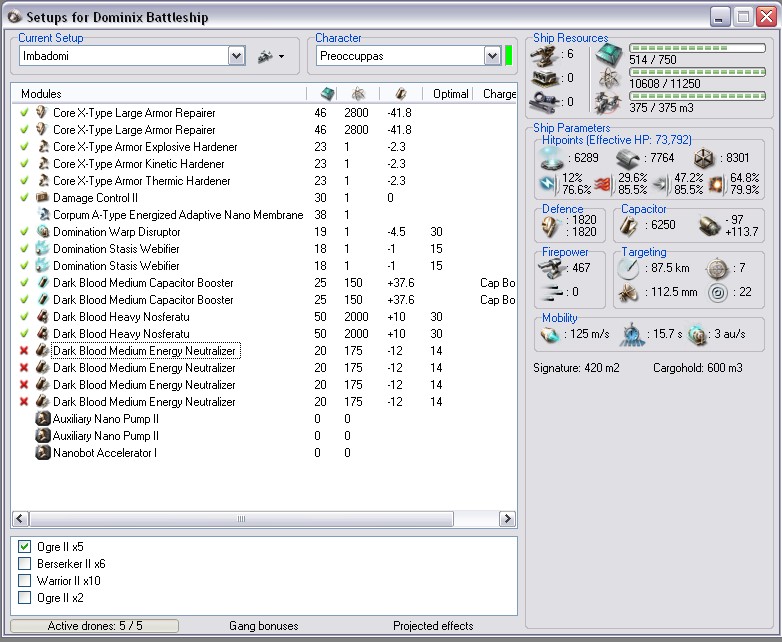Click the max velocity icon showing 125 m/s
Screen dimensions: 782x642
(x=550, y=335)
